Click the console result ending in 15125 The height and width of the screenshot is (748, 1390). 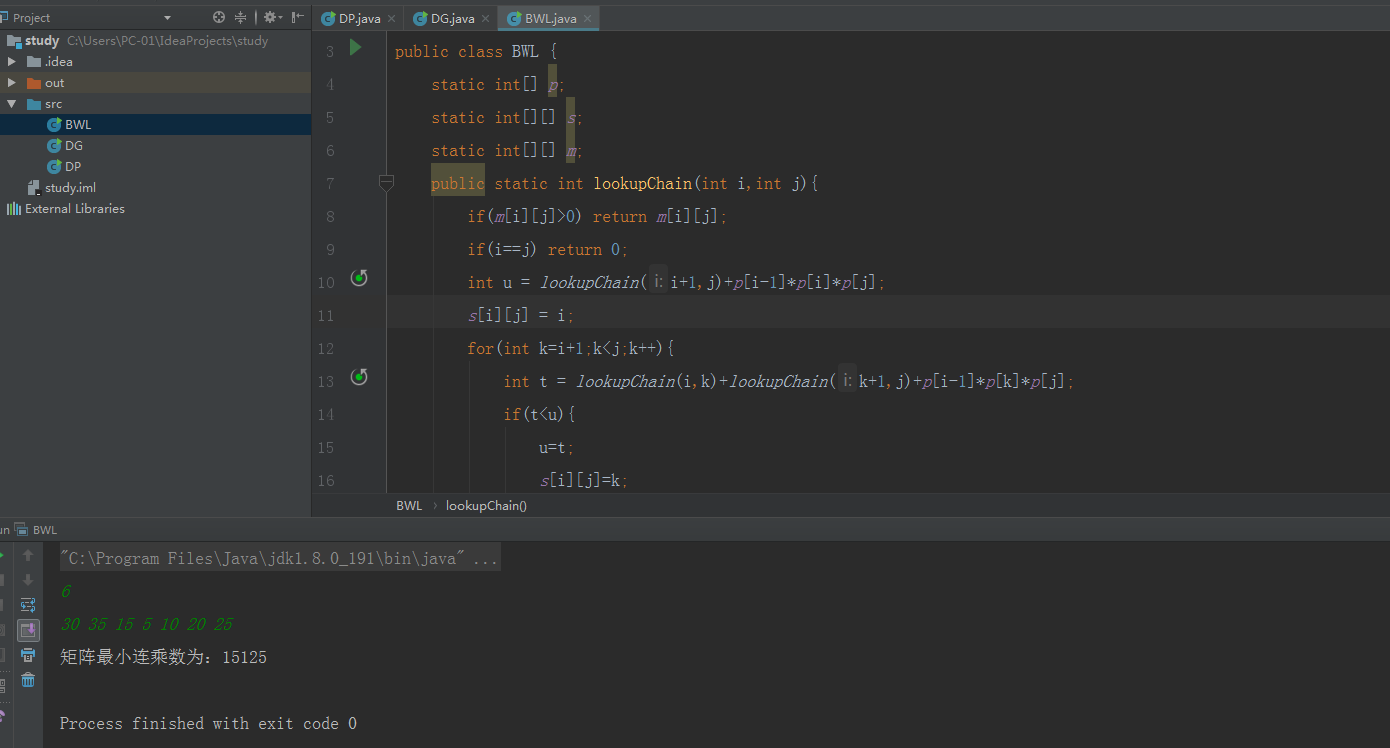[x=163, y=658]
